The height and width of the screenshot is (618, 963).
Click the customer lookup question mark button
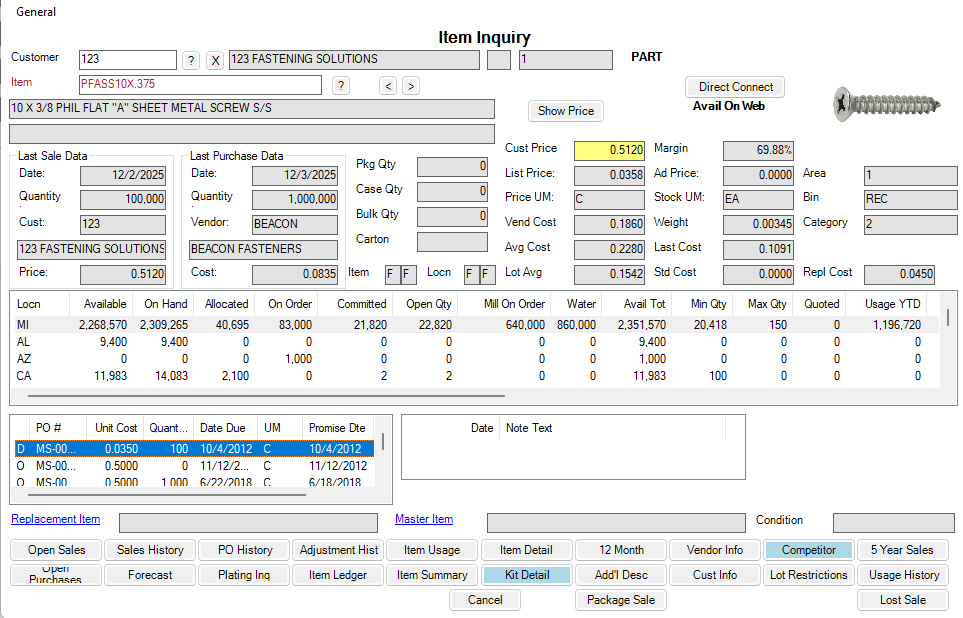(x=191, y=60)
